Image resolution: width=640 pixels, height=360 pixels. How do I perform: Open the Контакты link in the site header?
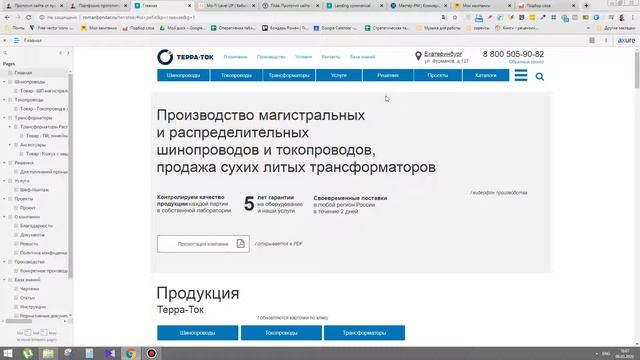click(x=331, y=57)
